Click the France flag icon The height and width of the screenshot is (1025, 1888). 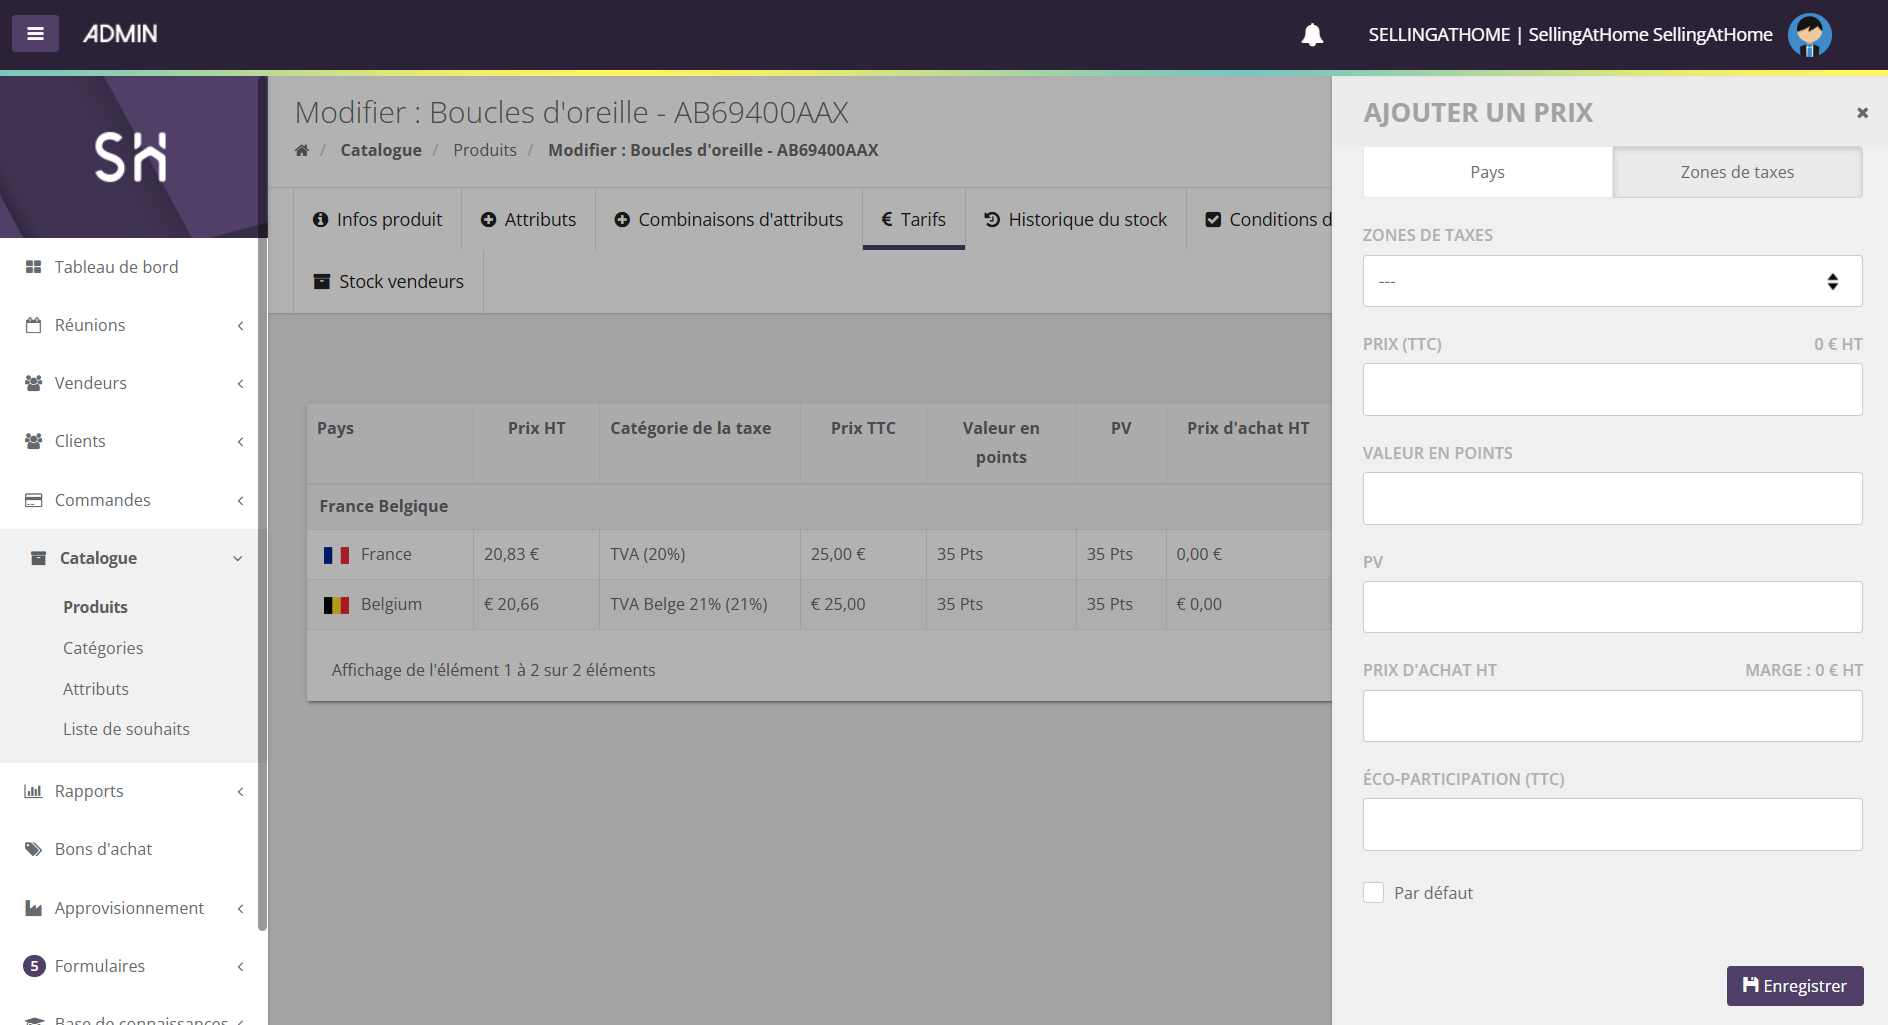[336, 555]
